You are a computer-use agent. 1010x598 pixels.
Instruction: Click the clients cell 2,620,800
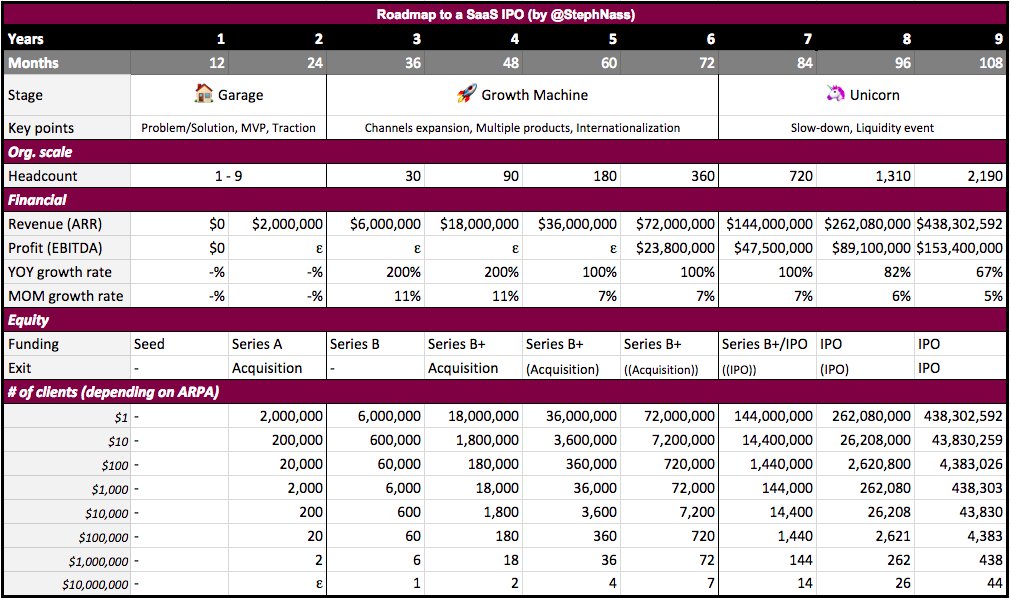tap(865, 465)
